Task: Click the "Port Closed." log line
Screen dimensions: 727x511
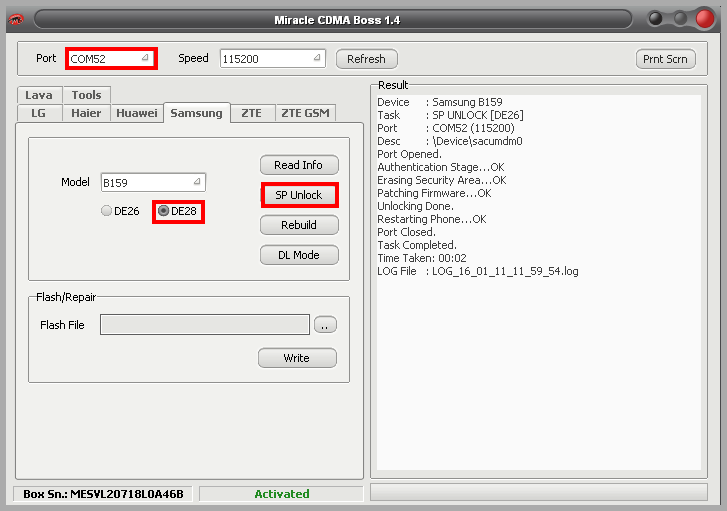Action: pos(406,232)
